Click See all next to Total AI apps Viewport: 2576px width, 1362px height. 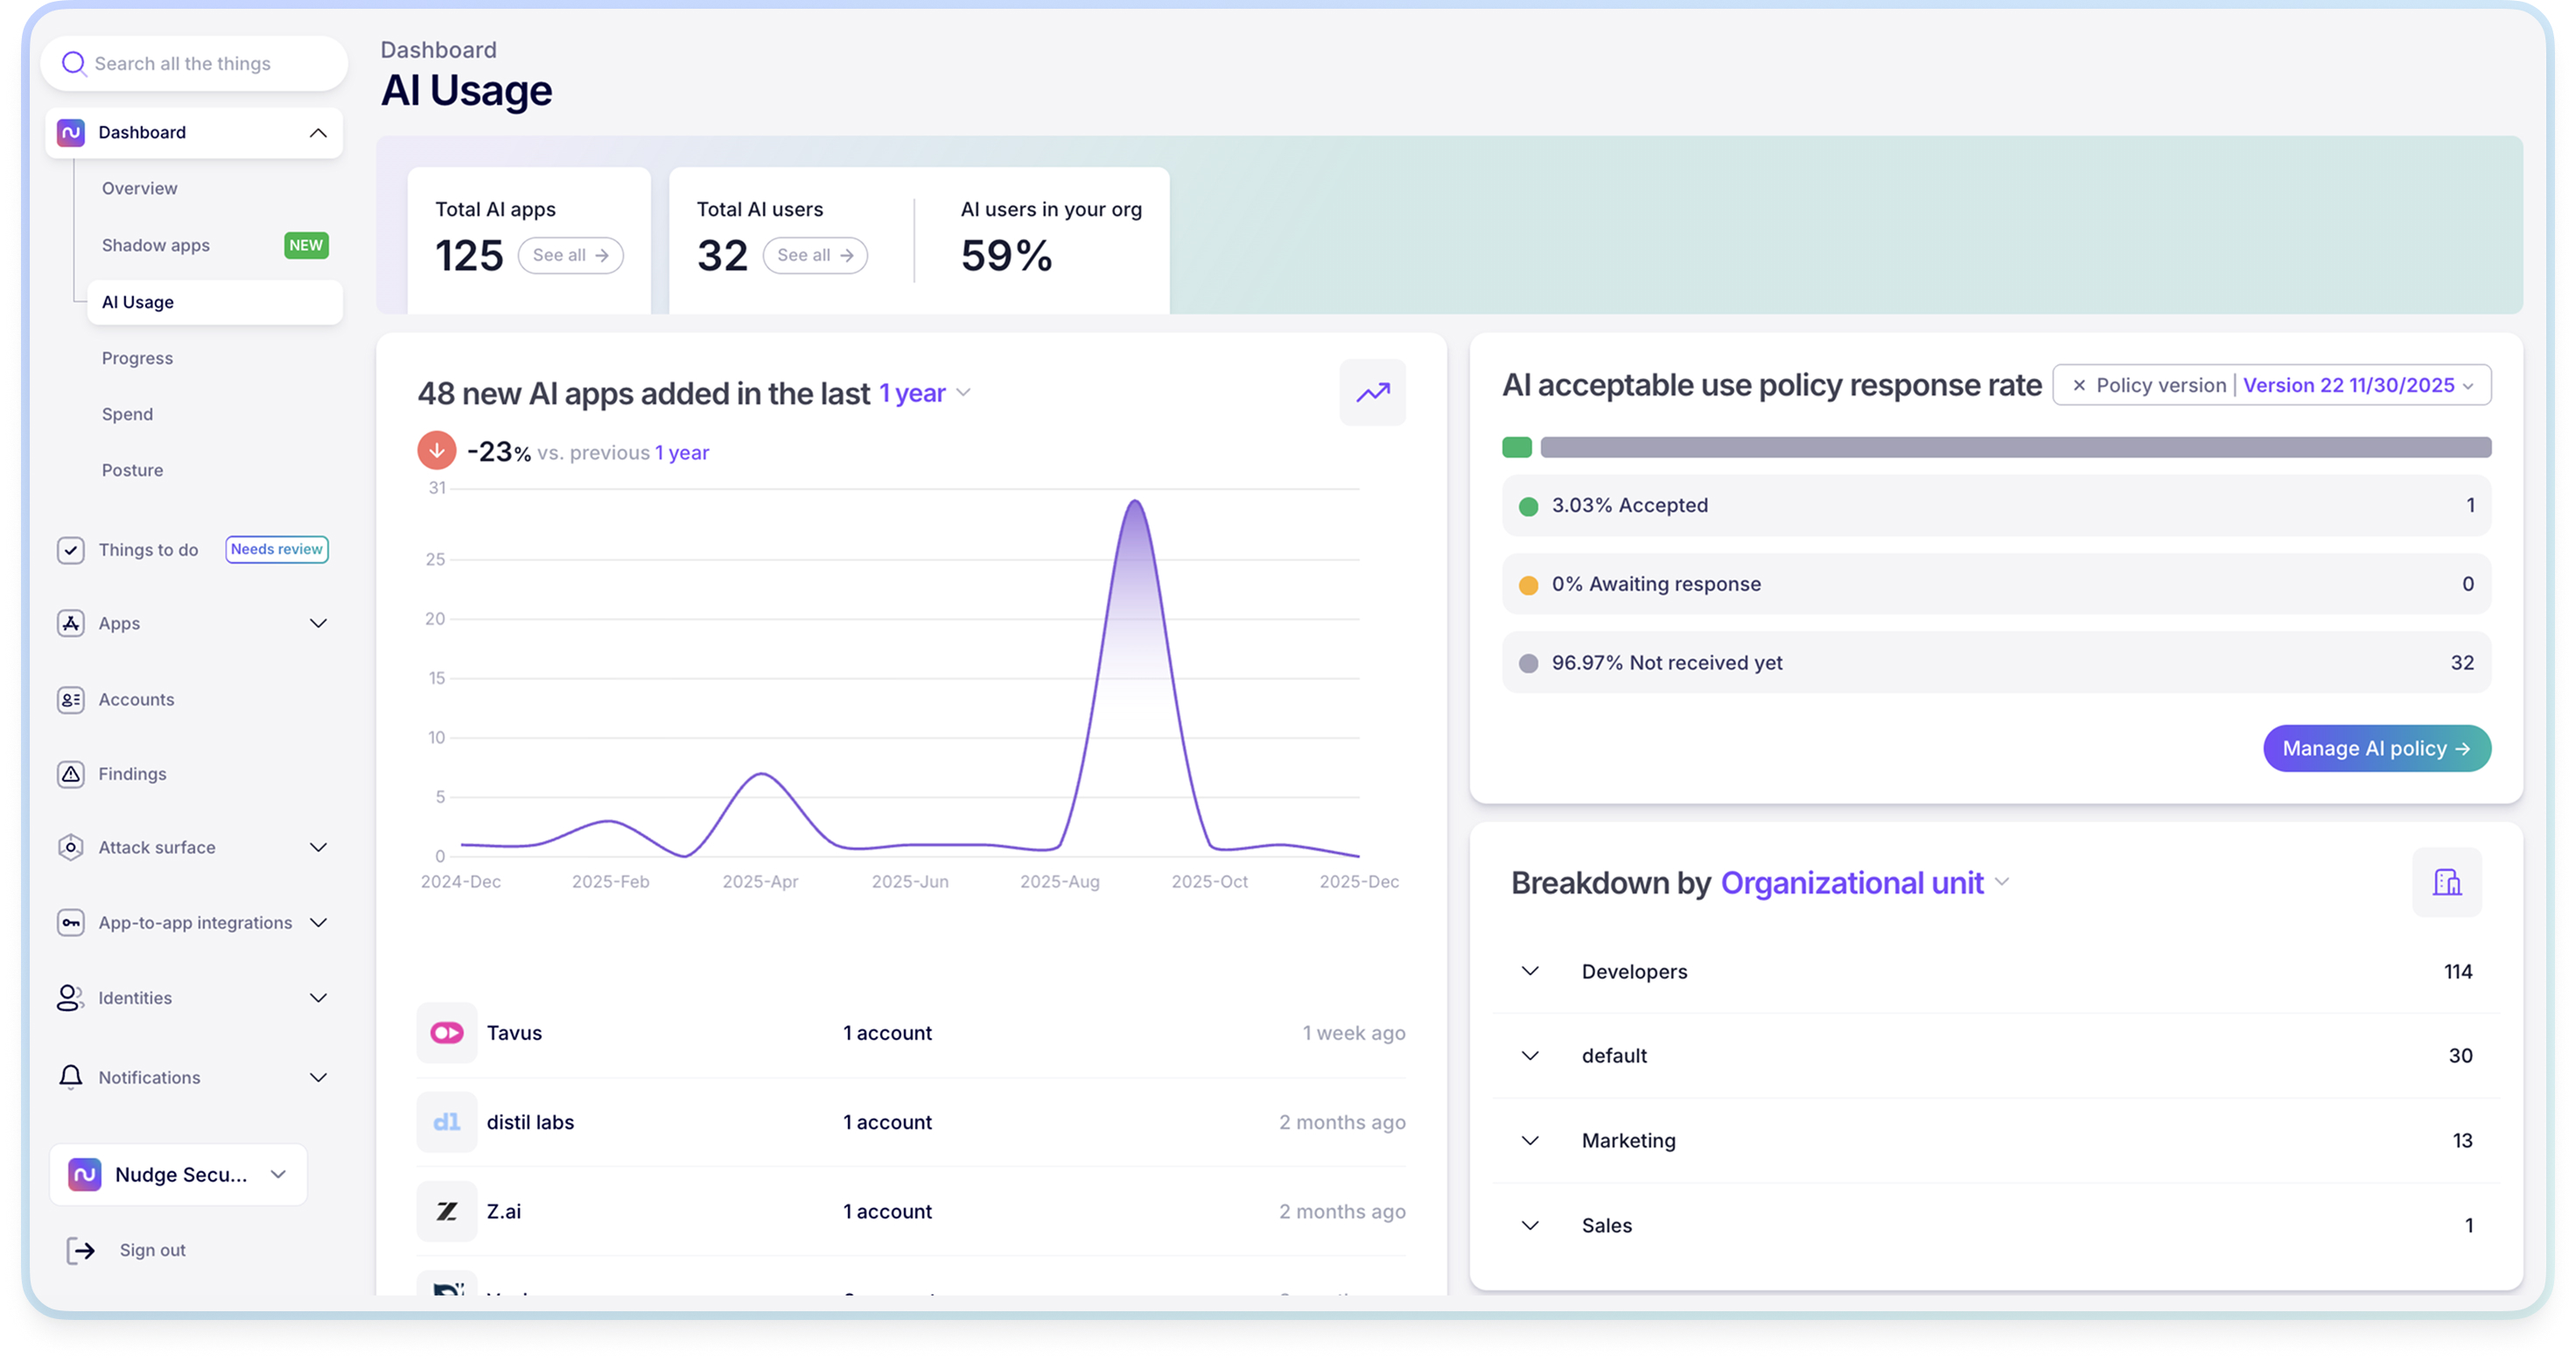point(570,256)
